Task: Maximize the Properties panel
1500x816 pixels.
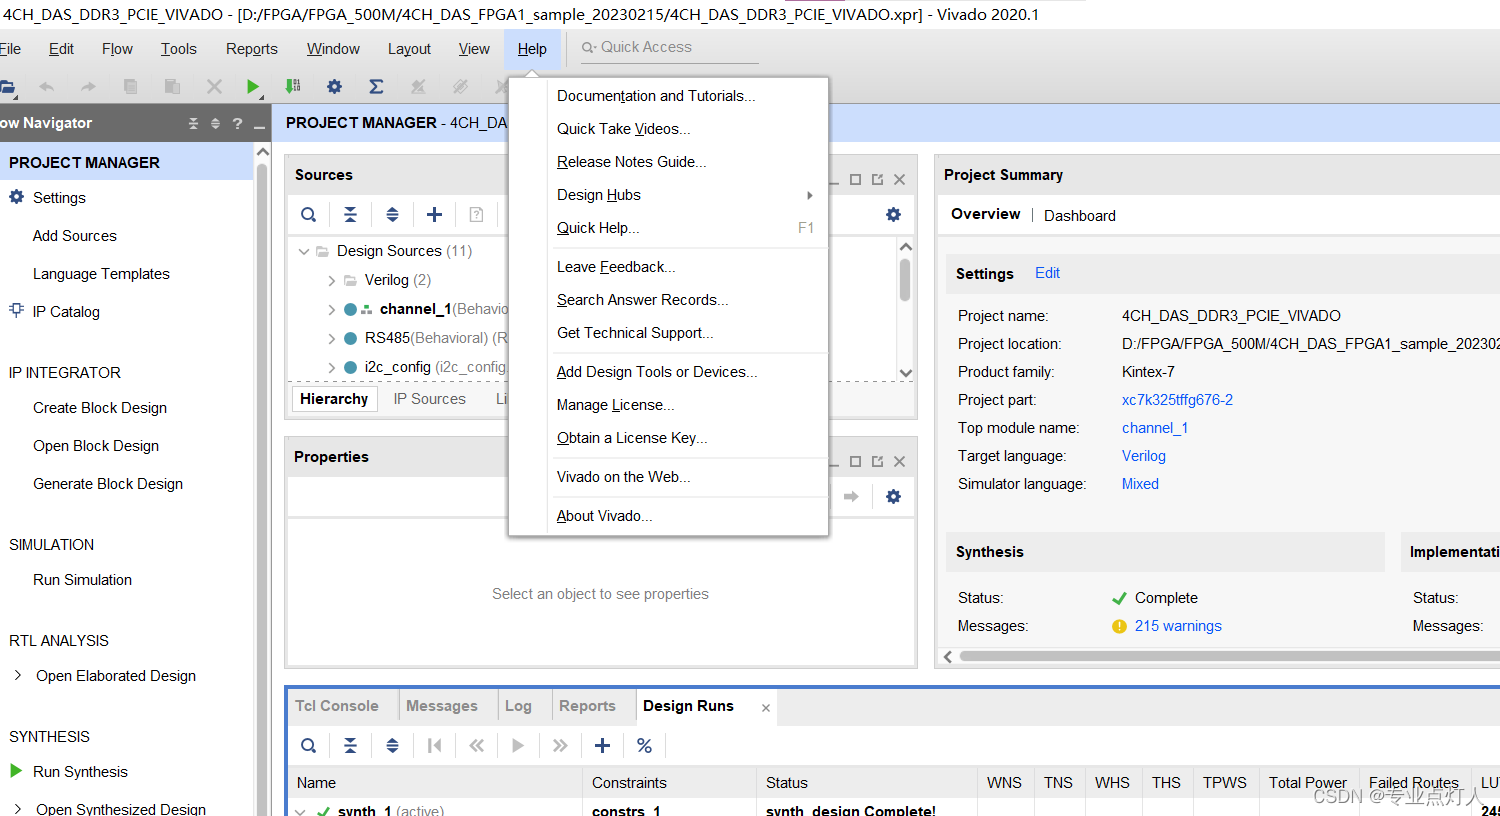Action: point(855,461)
